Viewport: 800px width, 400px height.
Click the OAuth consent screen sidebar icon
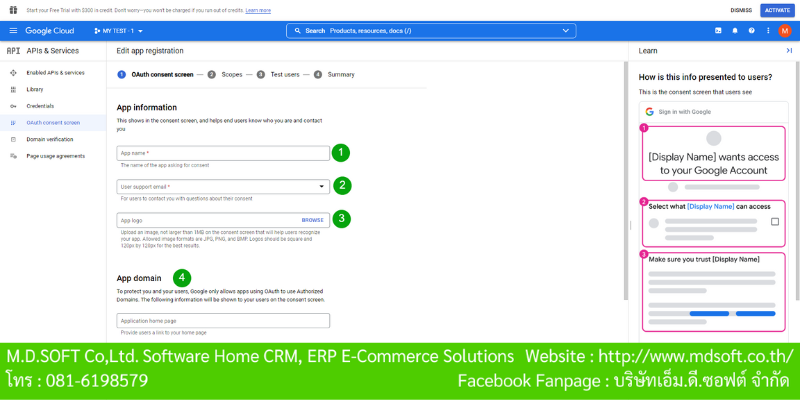click(x=13, y=123)
